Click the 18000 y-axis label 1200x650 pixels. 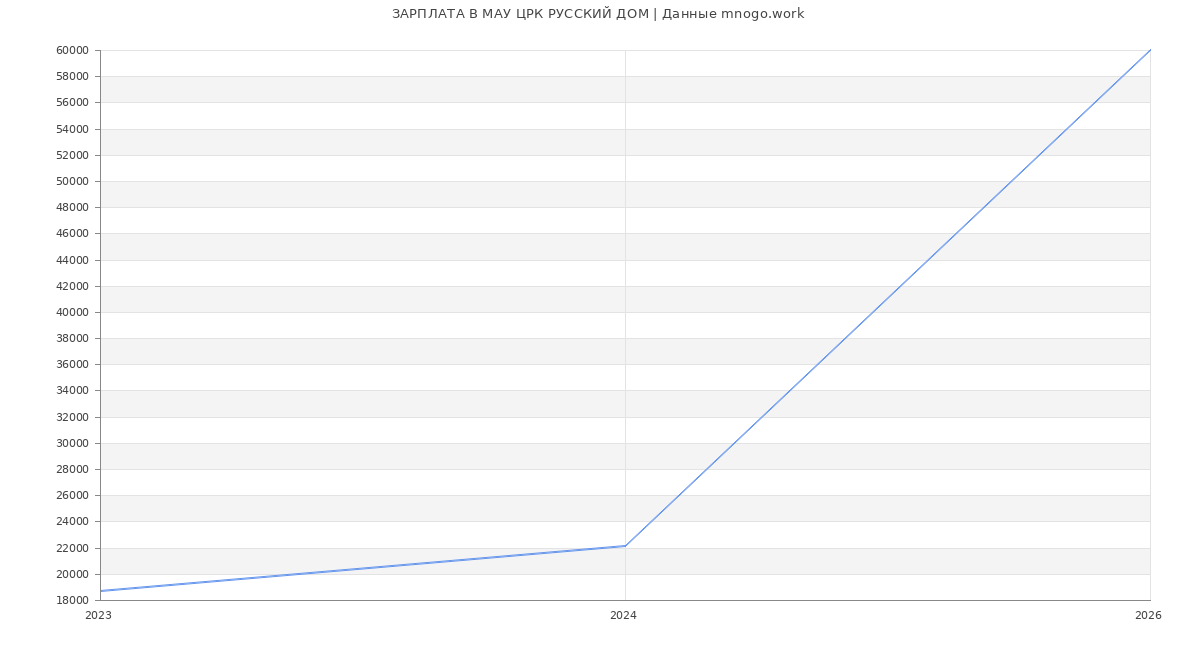tap(72, 600)
